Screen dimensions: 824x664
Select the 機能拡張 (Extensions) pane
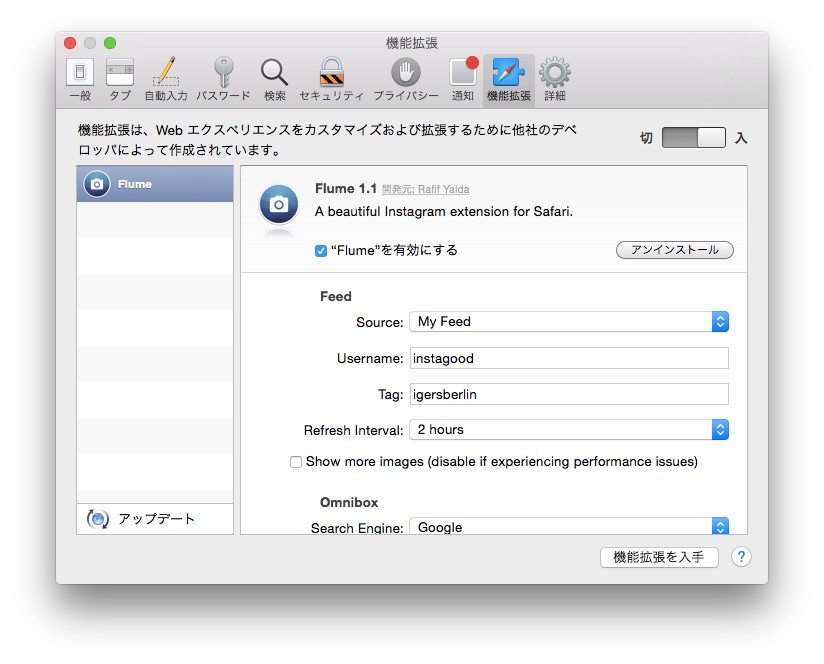coord(509,79)
